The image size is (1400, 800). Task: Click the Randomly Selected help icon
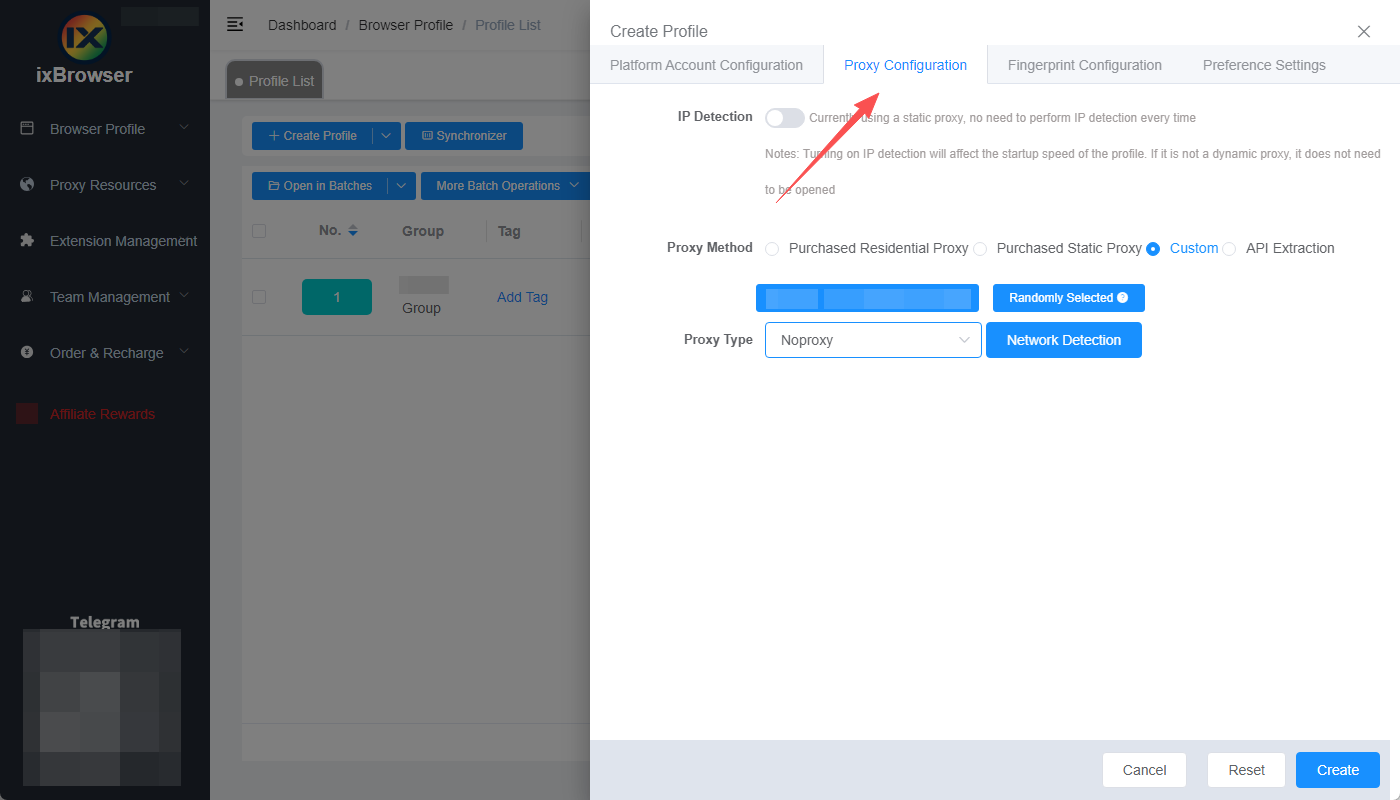[1123, 298]
